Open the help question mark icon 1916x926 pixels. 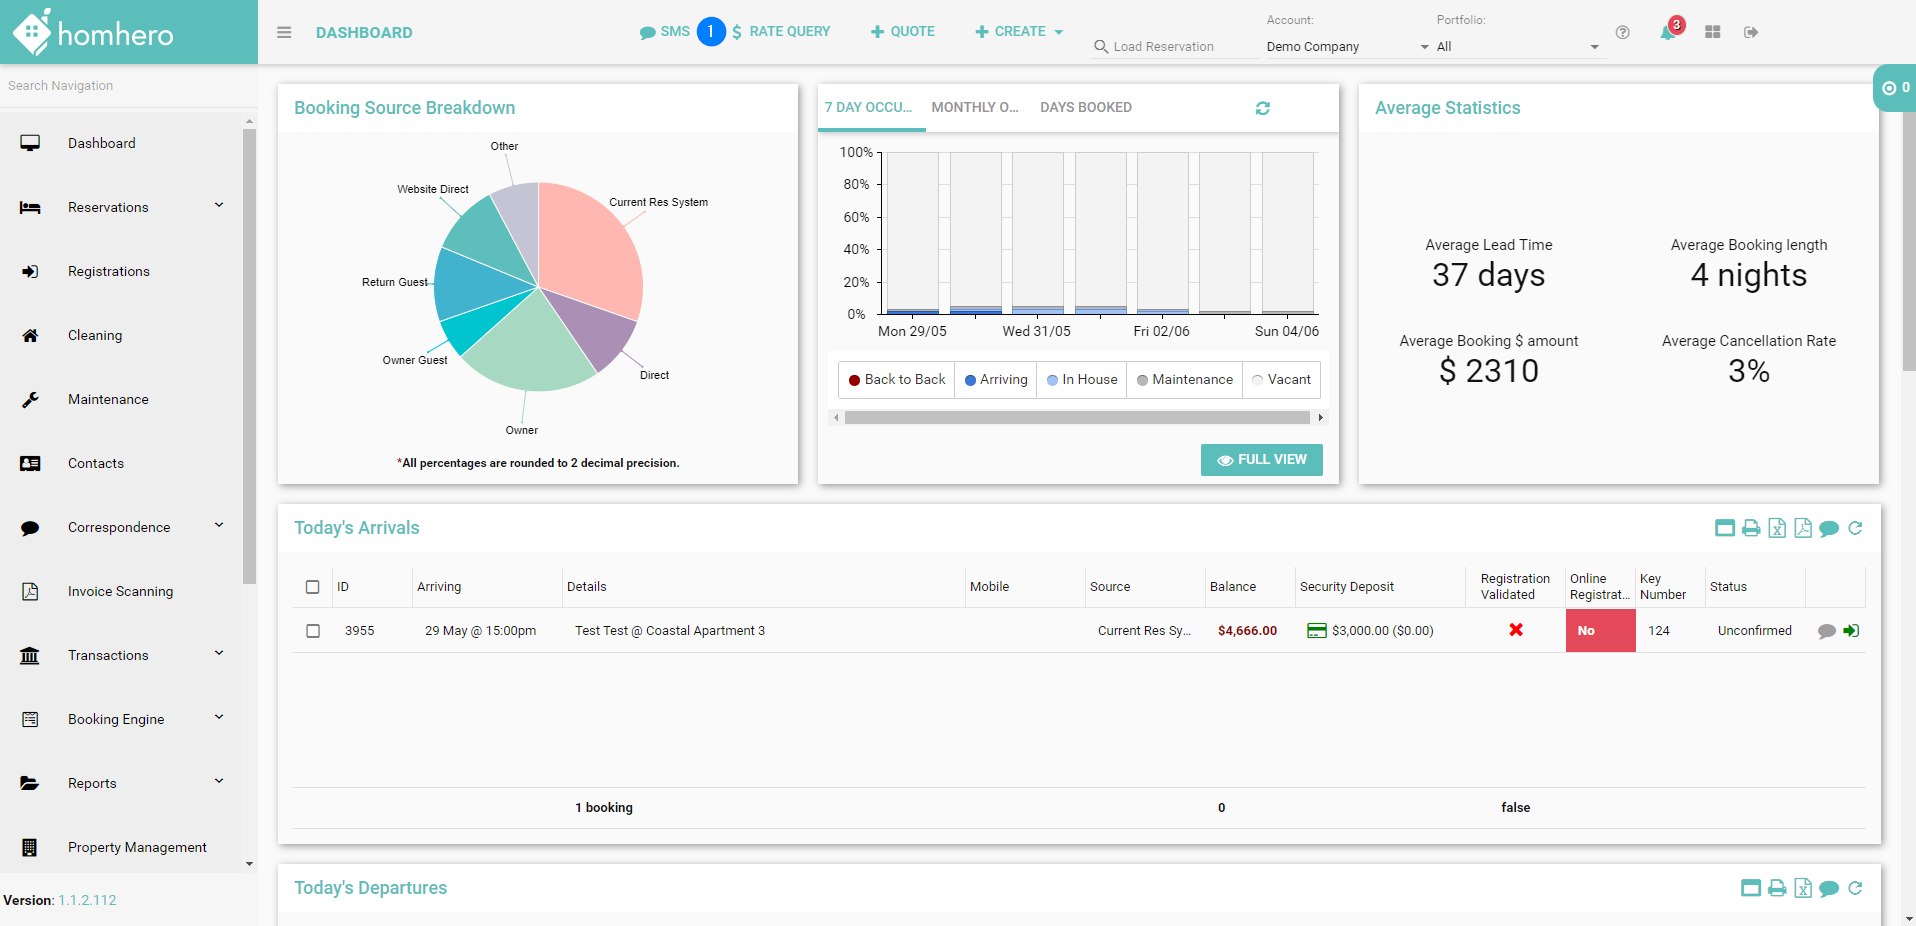pos(1622,32)
